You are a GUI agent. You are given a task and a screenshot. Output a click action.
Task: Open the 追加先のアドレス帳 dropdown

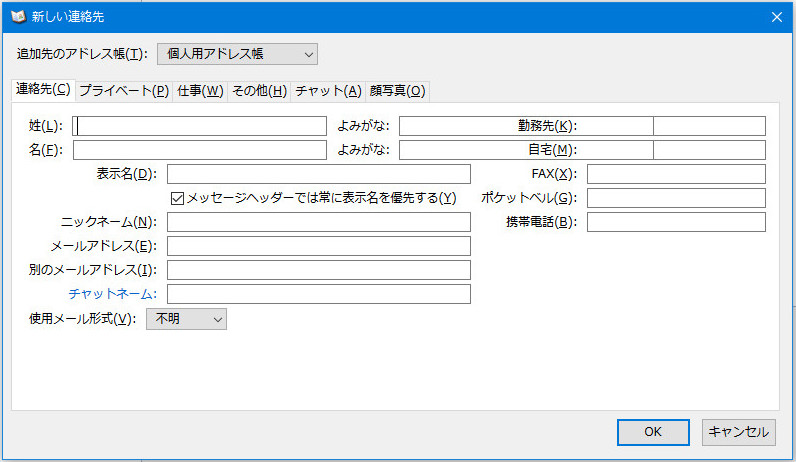coord(237,53)
